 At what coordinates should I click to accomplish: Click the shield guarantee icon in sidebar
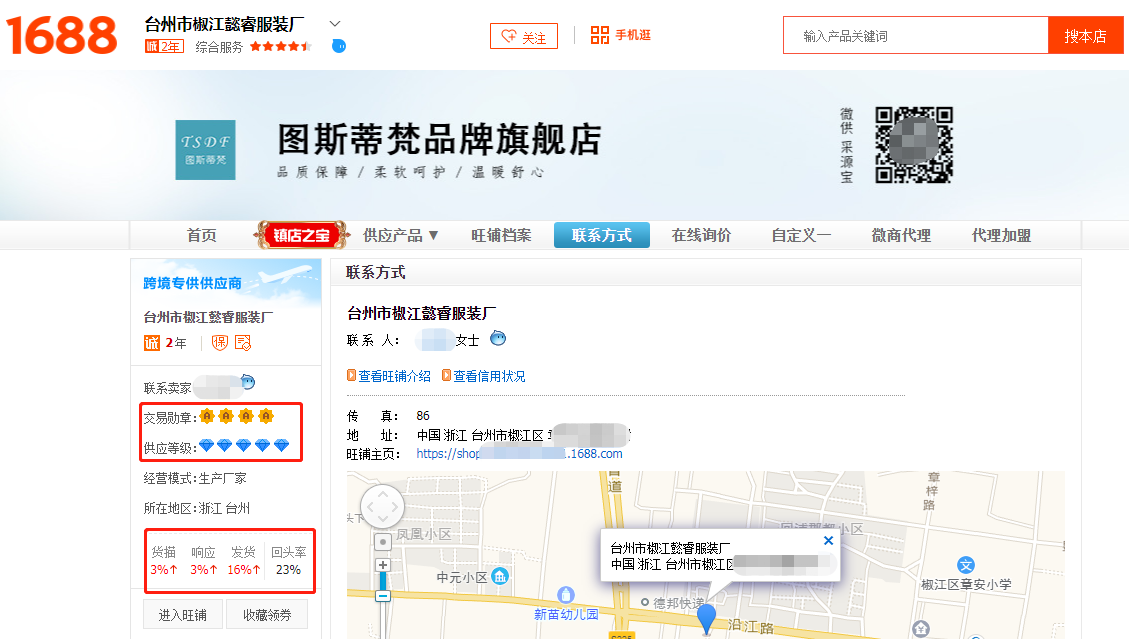click(x=220, y=343)
